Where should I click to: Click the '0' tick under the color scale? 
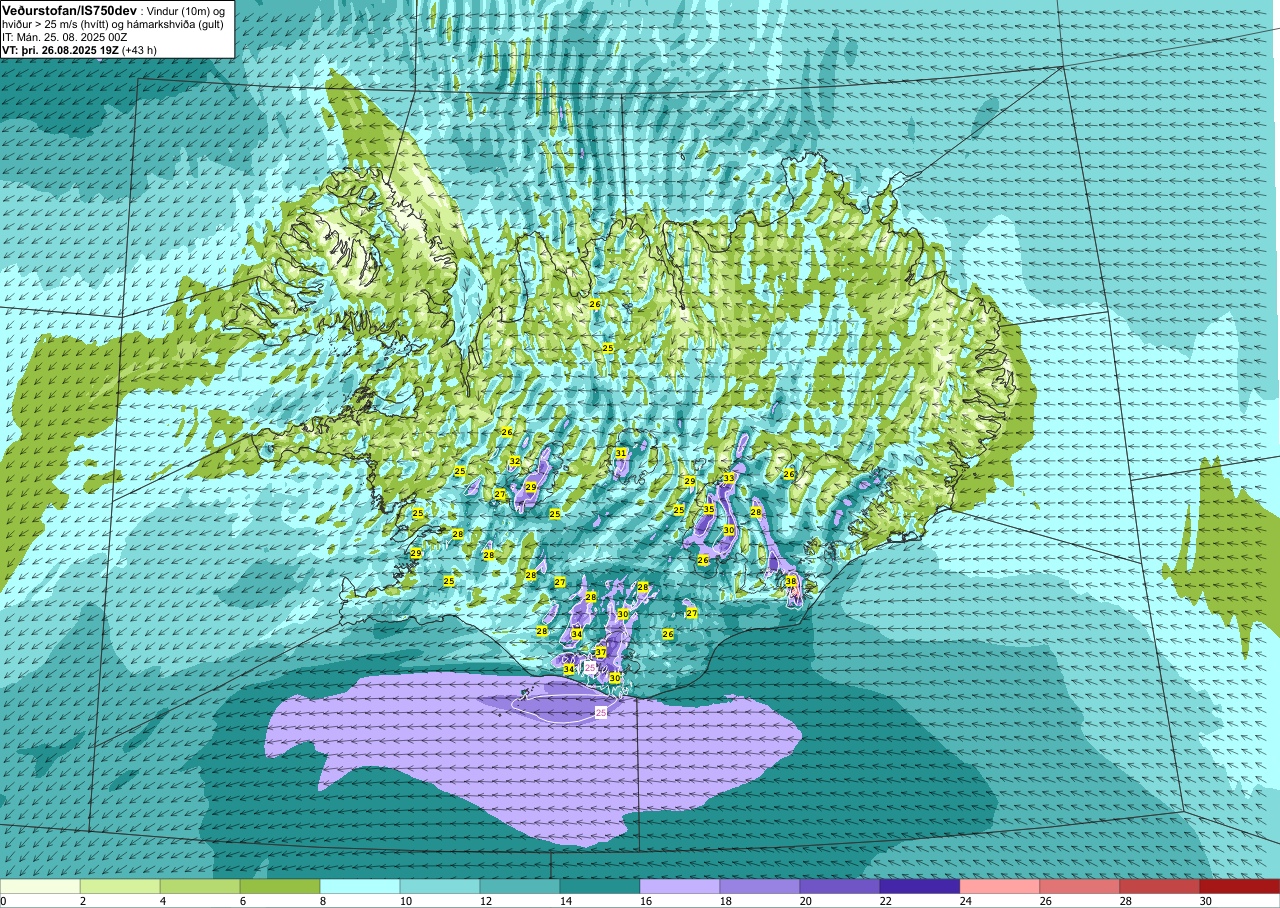click(x=3, y=901)
